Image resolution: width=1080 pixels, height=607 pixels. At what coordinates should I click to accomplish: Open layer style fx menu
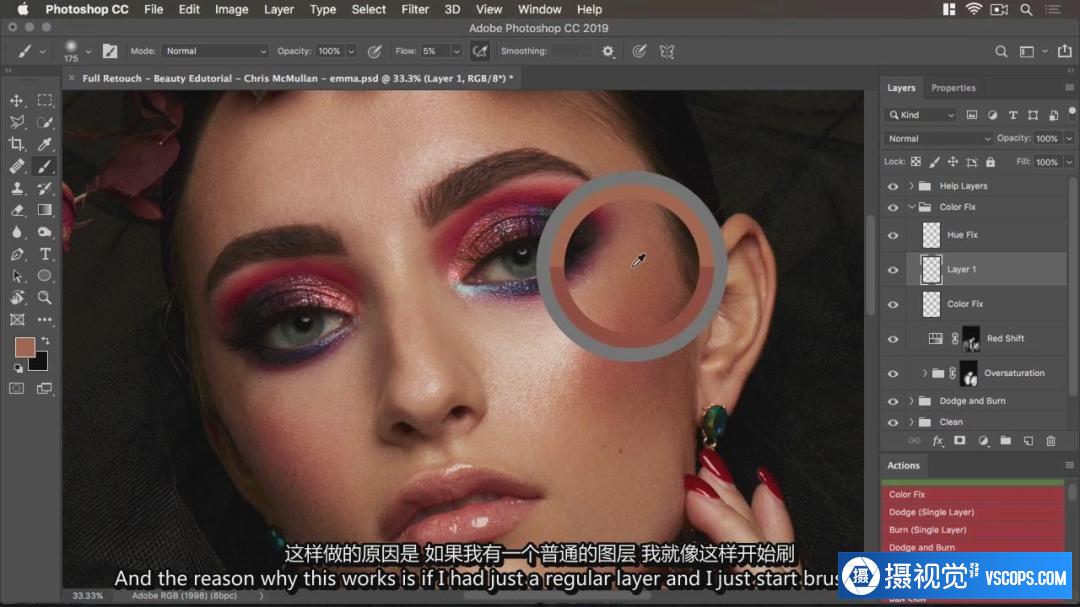(x=937, y=441)
